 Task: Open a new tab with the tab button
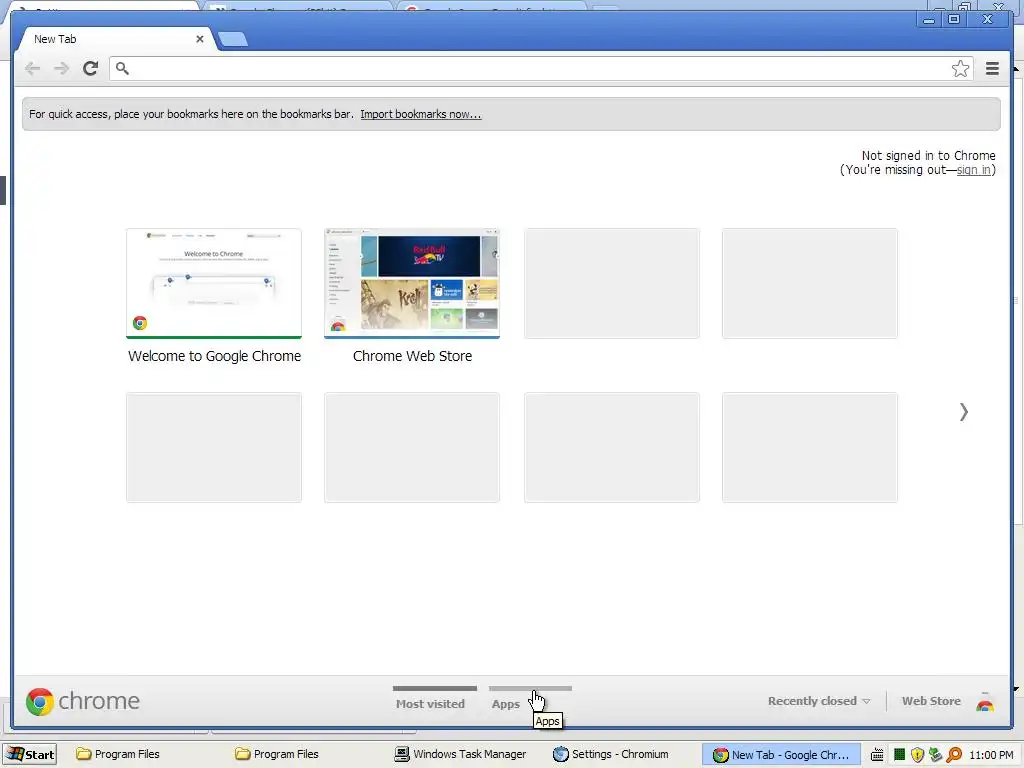click(x=233, y=39)
